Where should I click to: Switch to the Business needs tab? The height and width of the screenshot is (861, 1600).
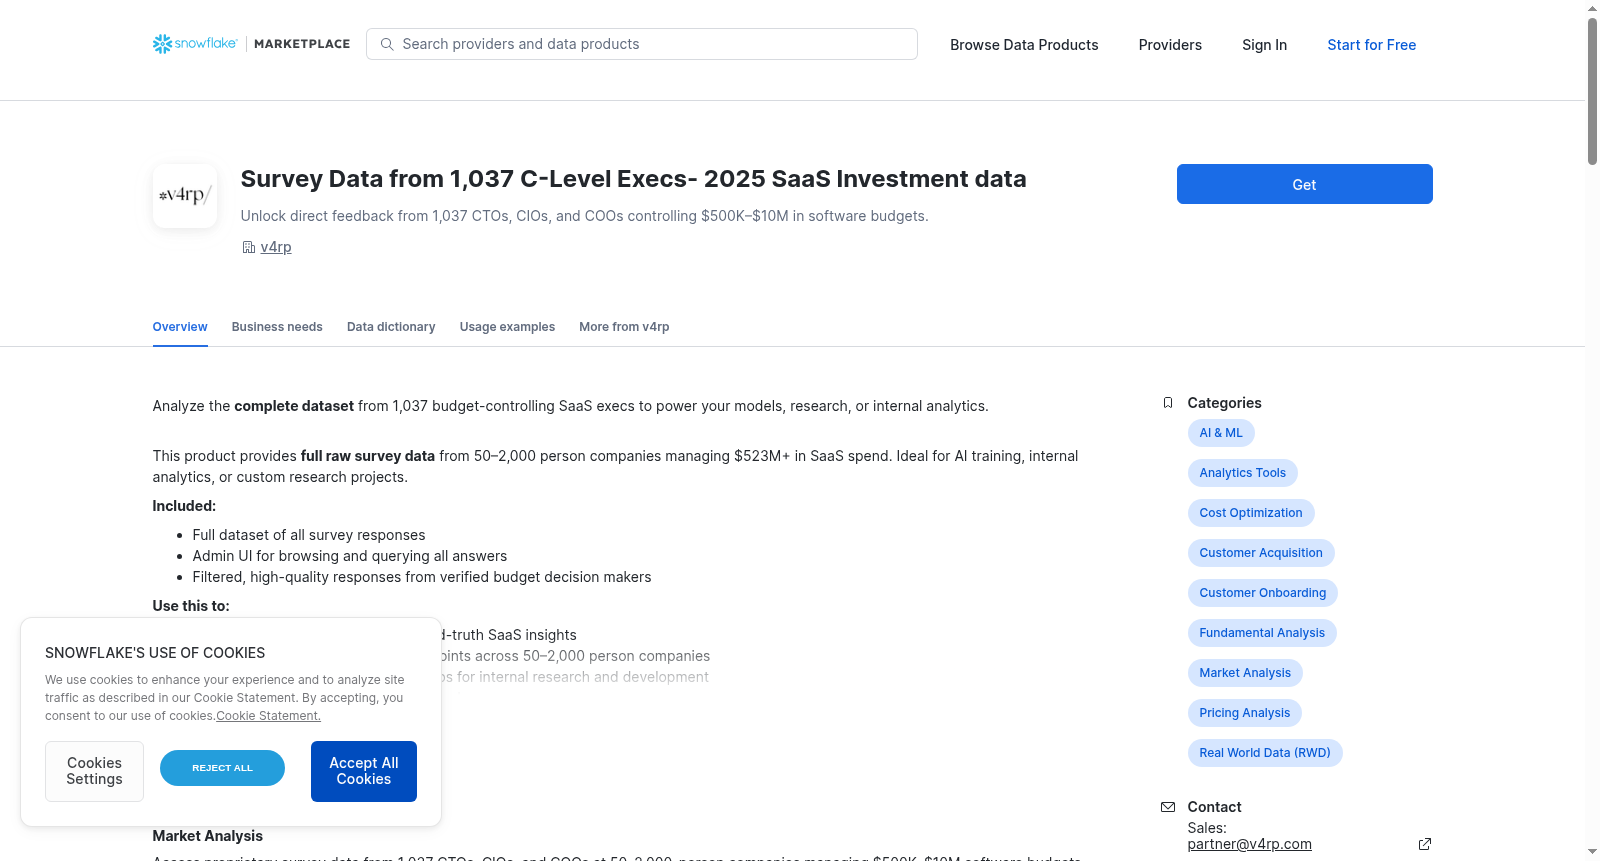[277, 327]
